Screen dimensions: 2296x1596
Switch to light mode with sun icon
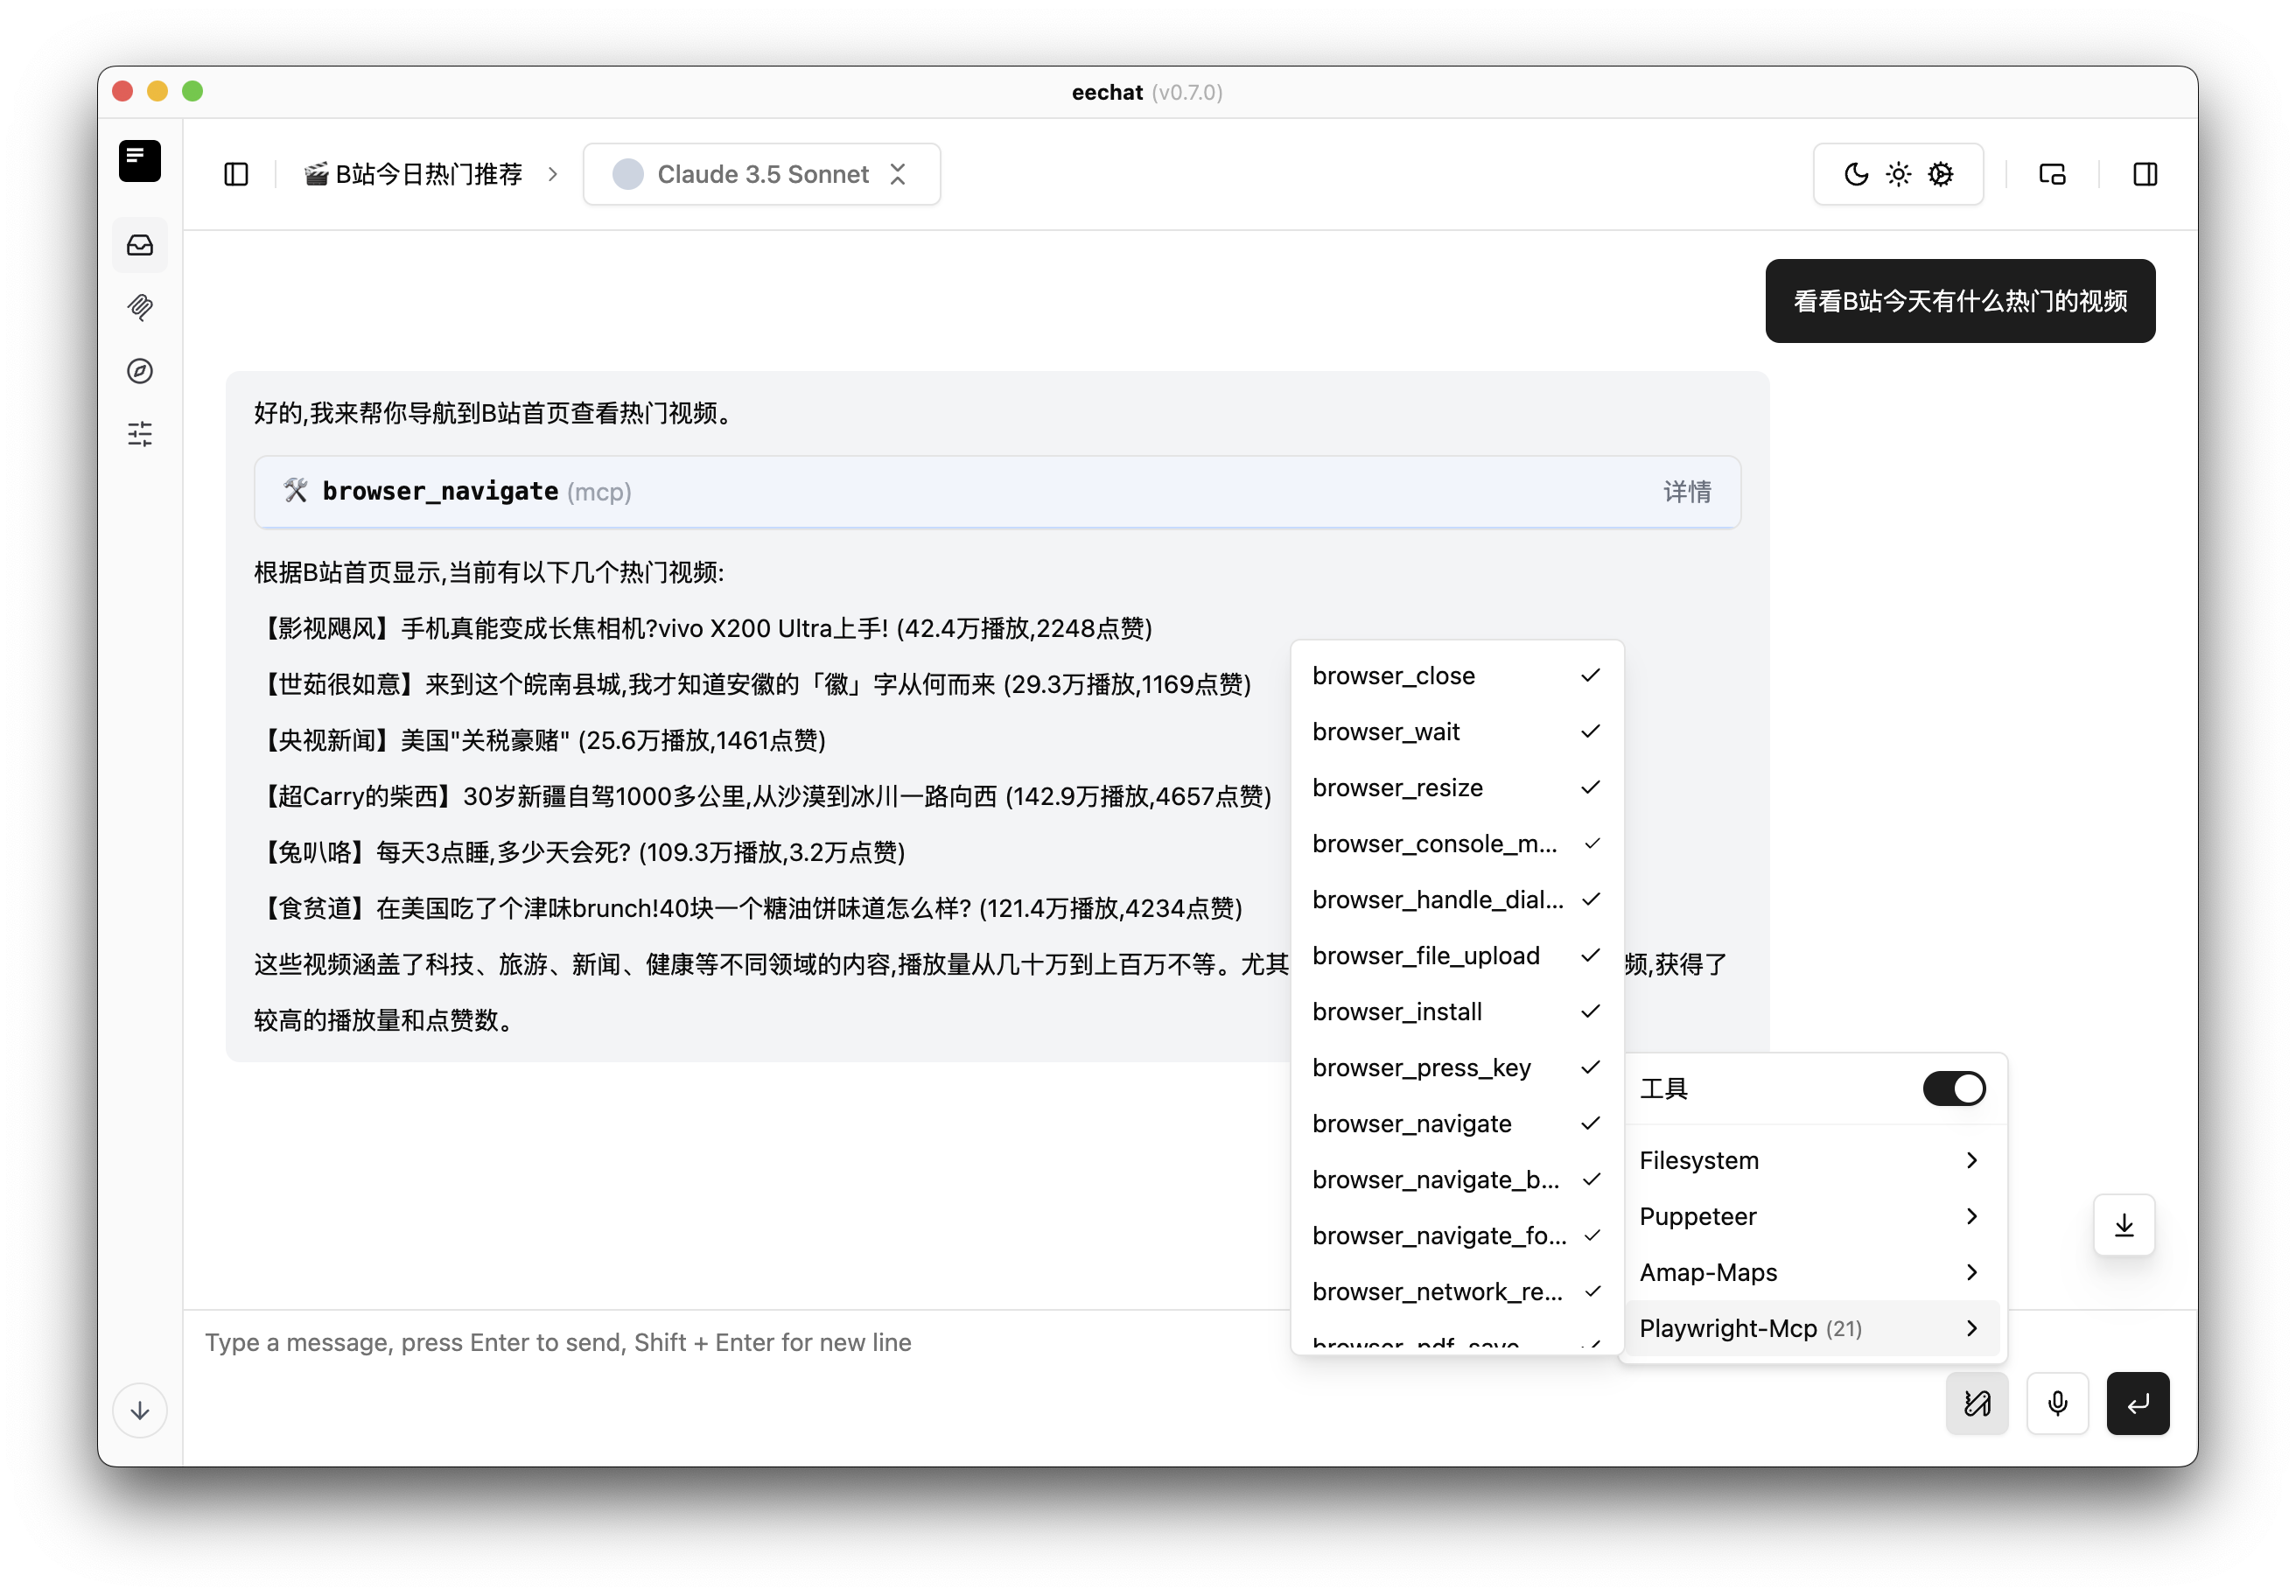click(1897, 173)
